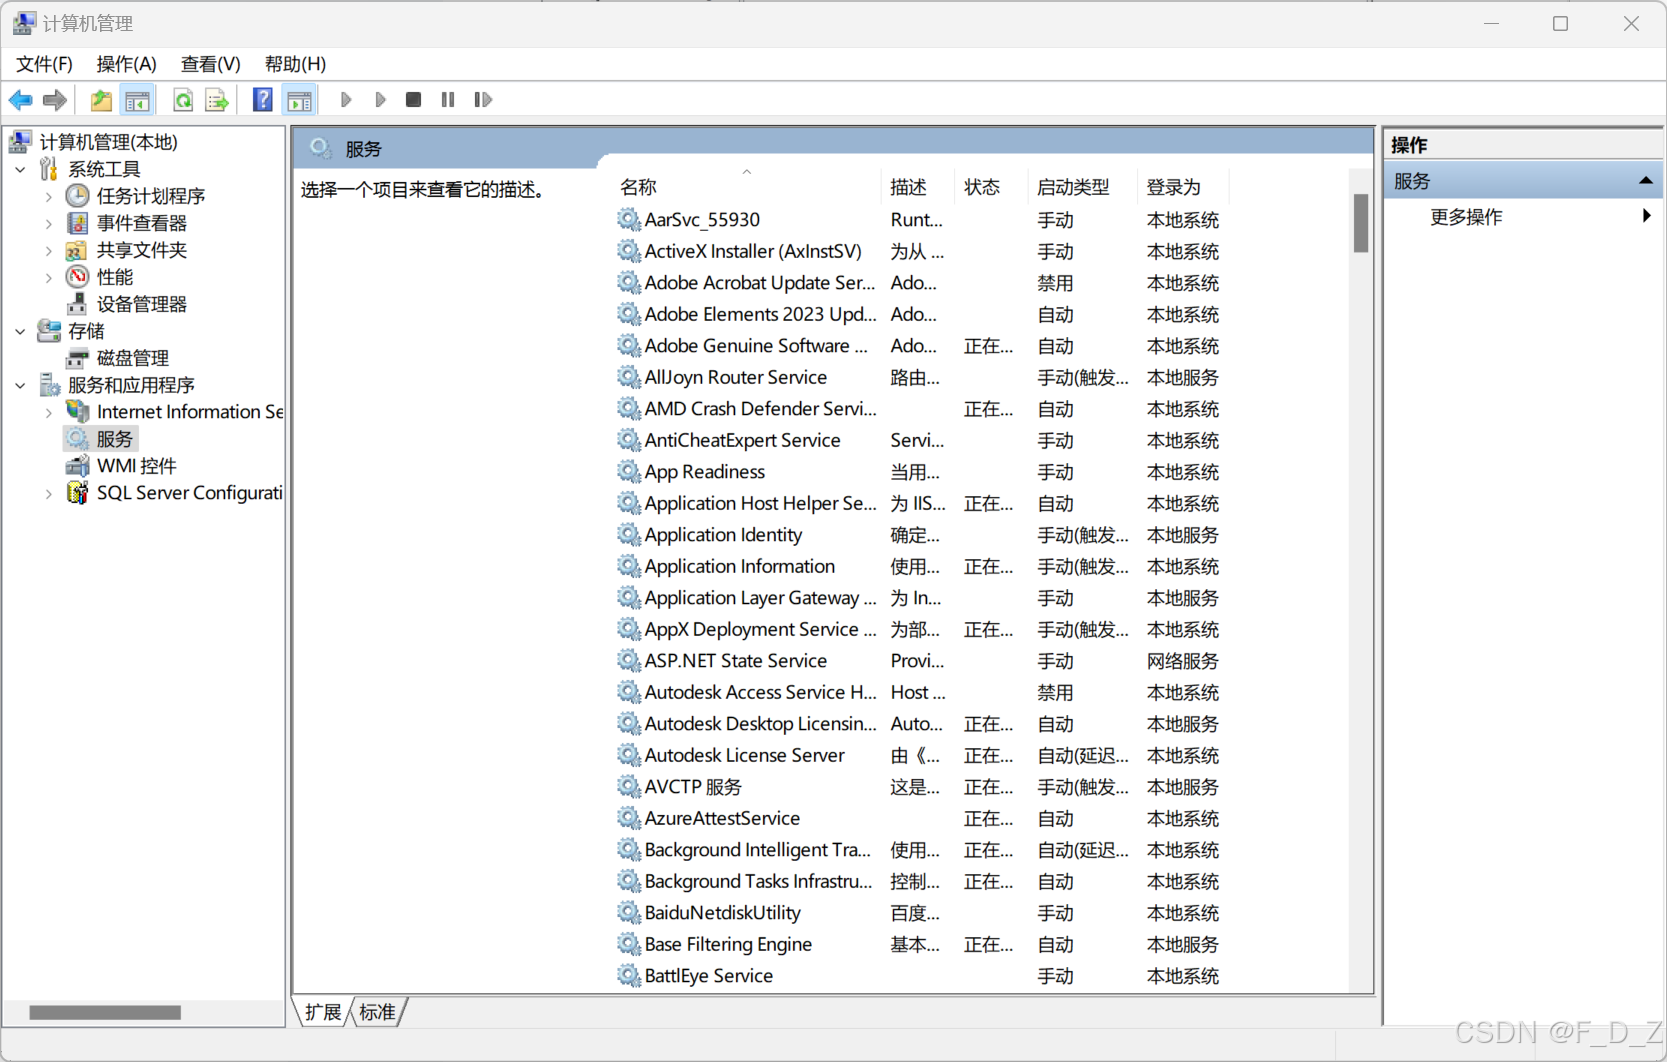The height and width of the screenshot is (1062, 1667).
Task: Click the left tree horizontal scrollbar thumb
Action: [x=105, y=1012]
